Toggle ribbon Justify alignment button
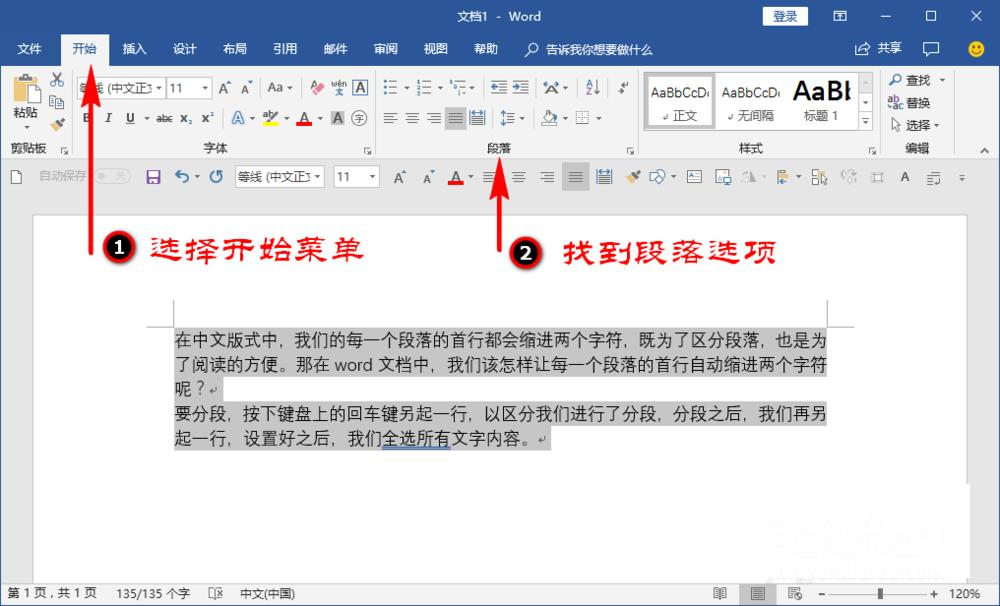The image size is (1000, 606). [x=455, y=118]
